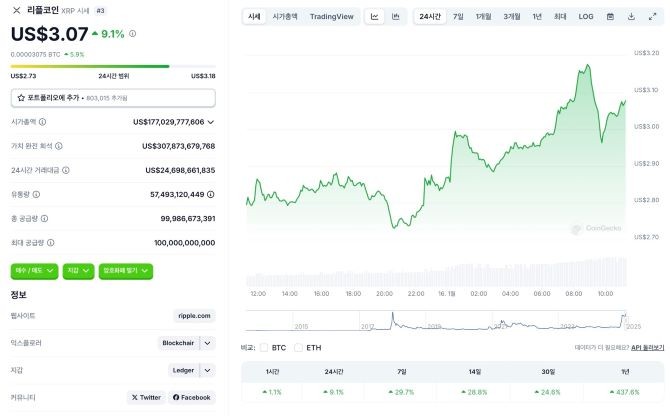Select the TradingView tab
This screenshot has width=670, height=416.
point(331,17)
